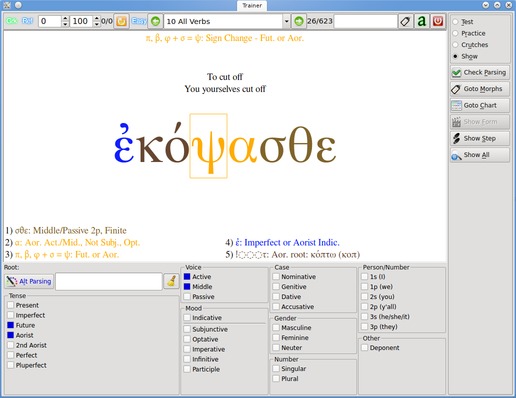Click the tag icon in top toolbar

[405, 21]
